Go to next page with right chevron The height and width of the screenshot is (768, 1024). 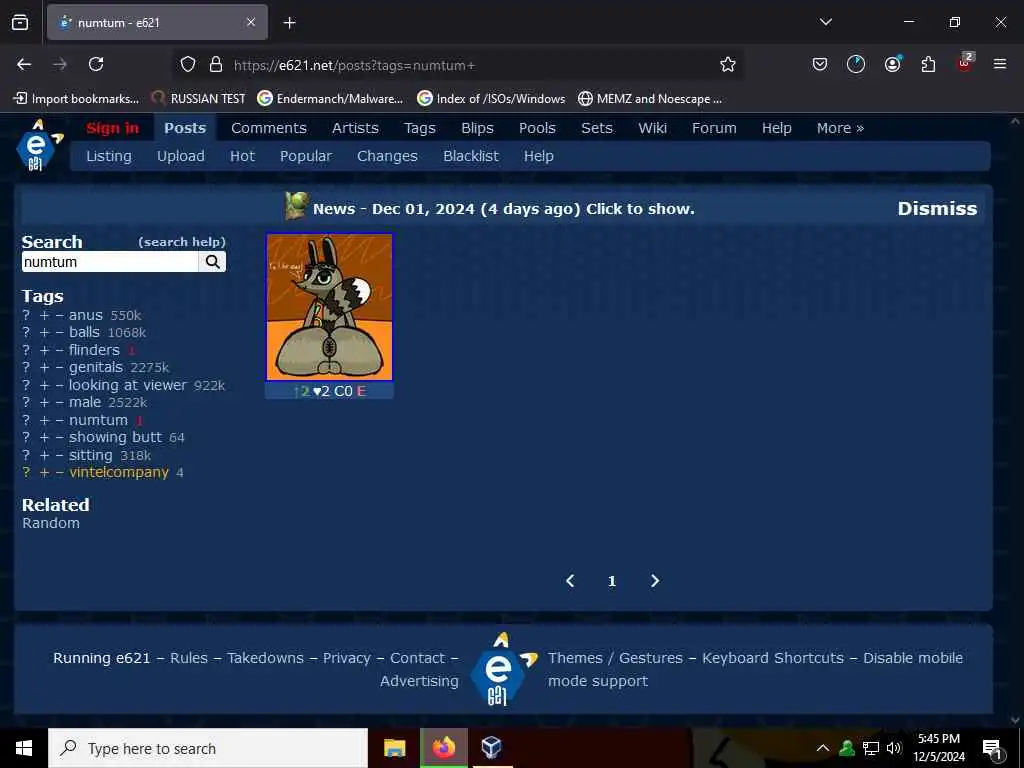coord(655,581)
